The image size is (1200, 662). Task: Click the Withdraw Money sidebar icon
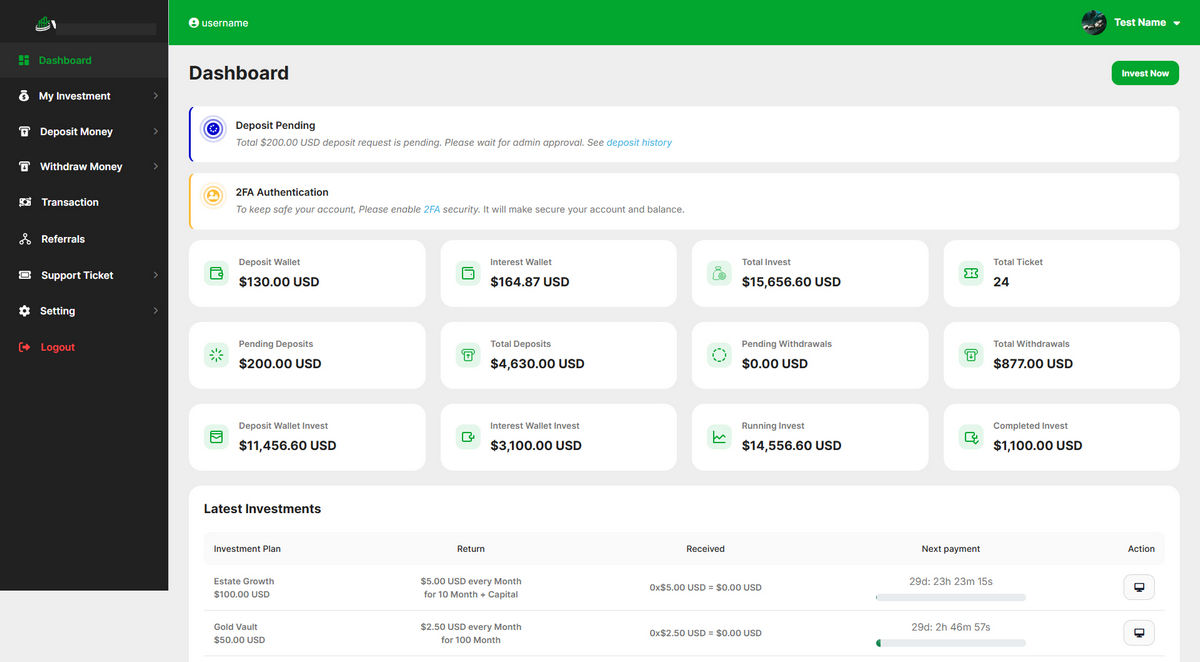pos(24,166)
